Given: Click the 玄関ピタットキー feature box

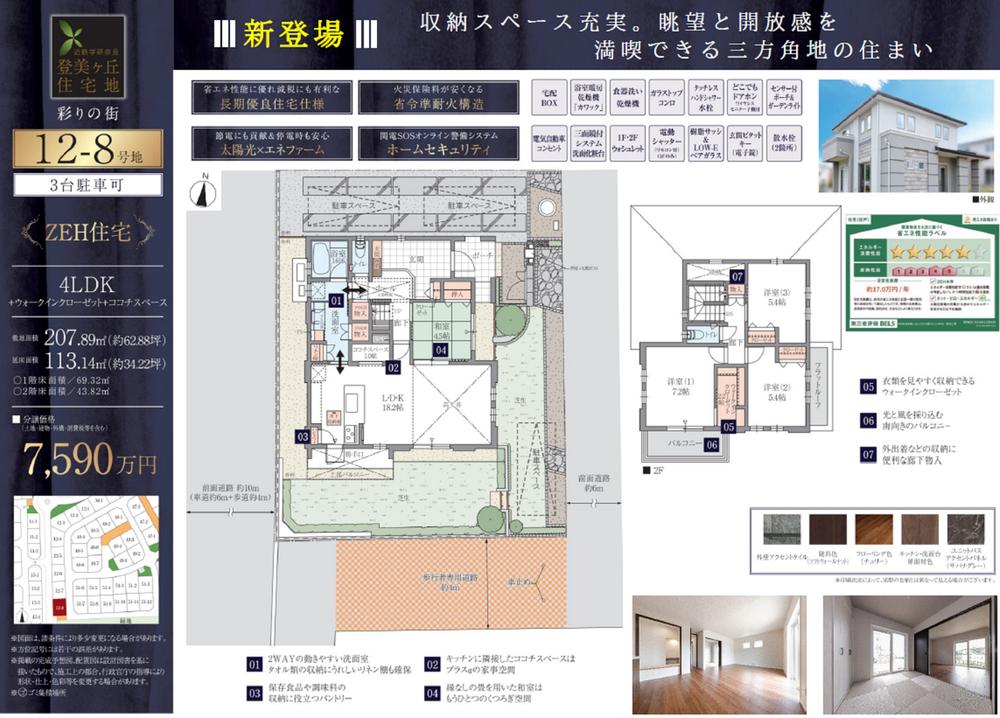Looking at the screenshot, I should pyautogui.click(x=745, y=143).
